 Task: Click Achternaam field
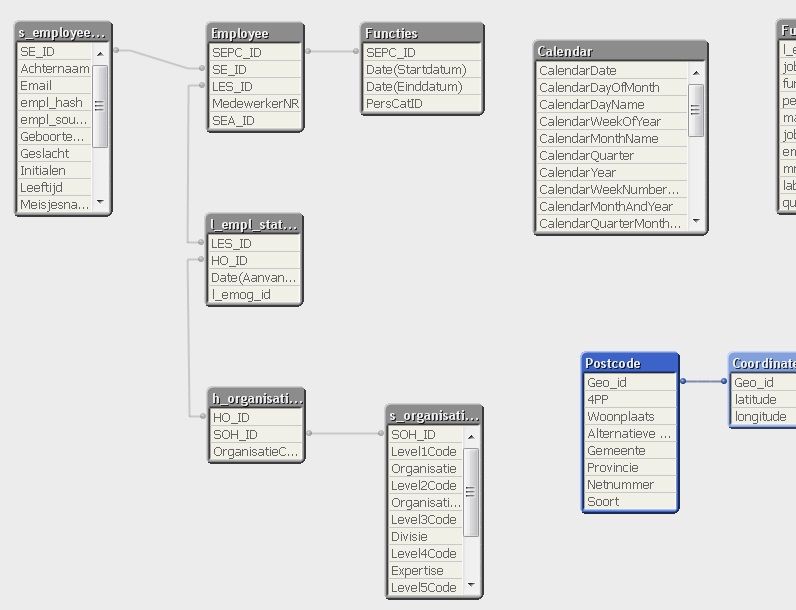pos(55,69)
